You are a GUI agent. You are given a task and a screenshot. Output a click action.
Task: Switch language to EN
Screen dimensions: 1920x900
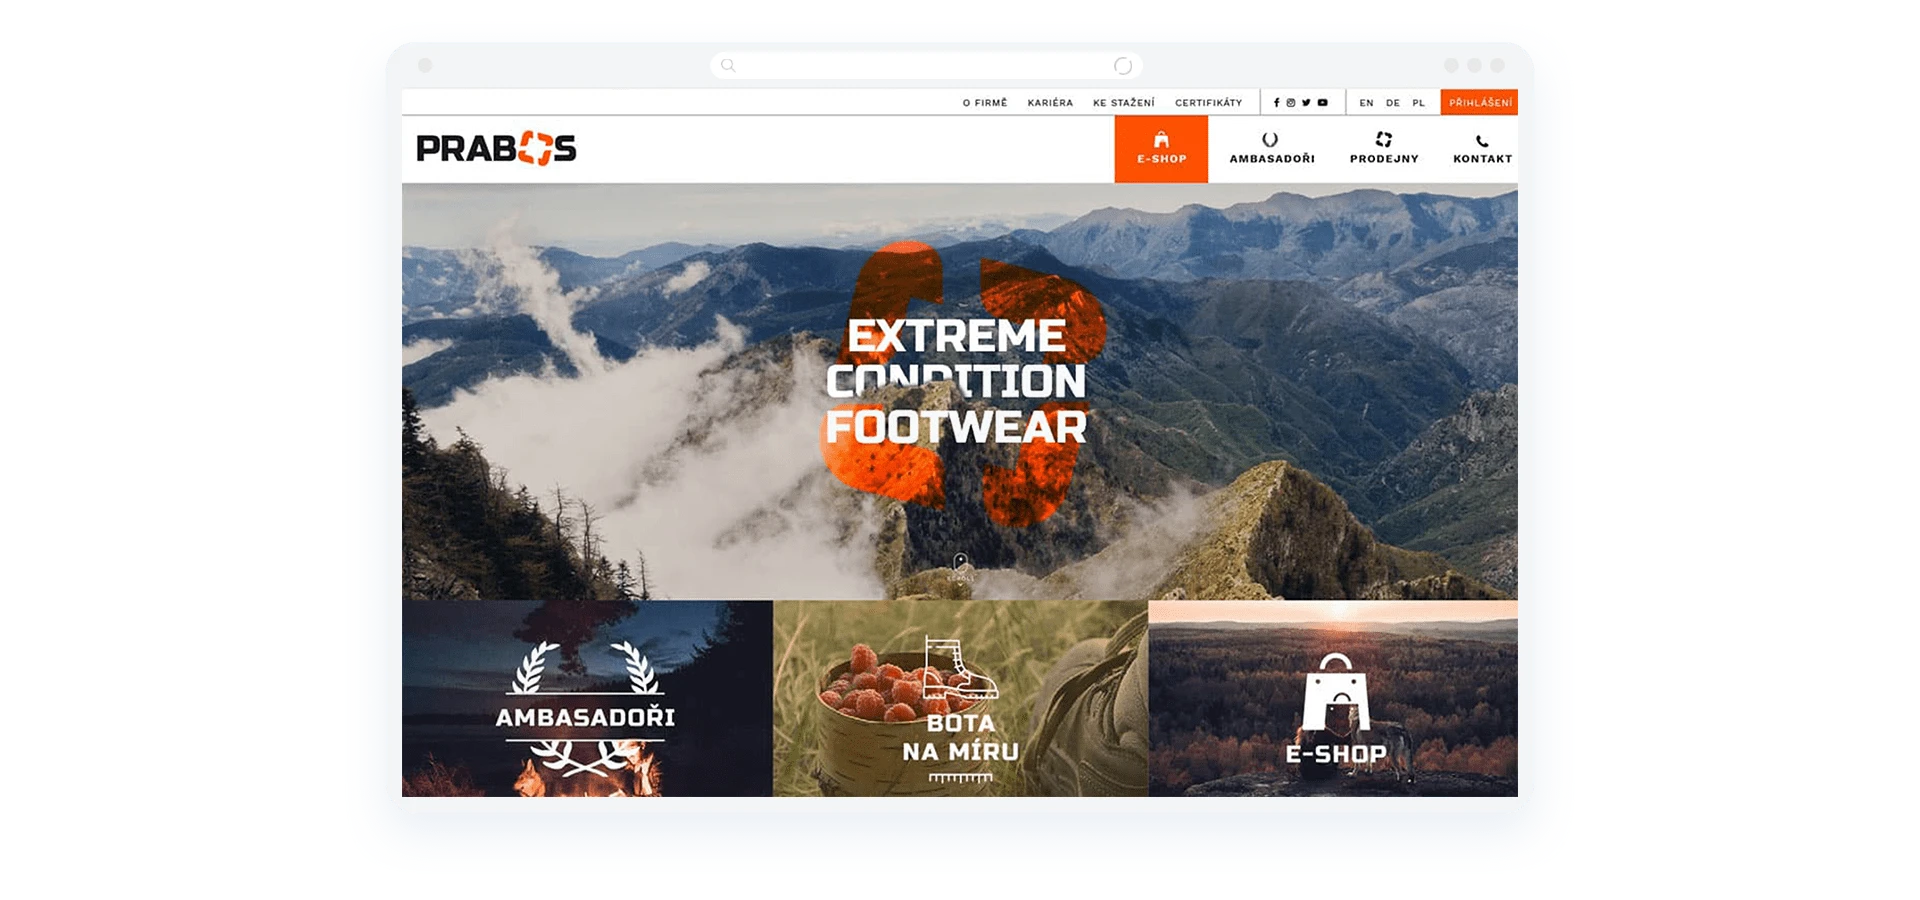click(x=1366, y=103)
